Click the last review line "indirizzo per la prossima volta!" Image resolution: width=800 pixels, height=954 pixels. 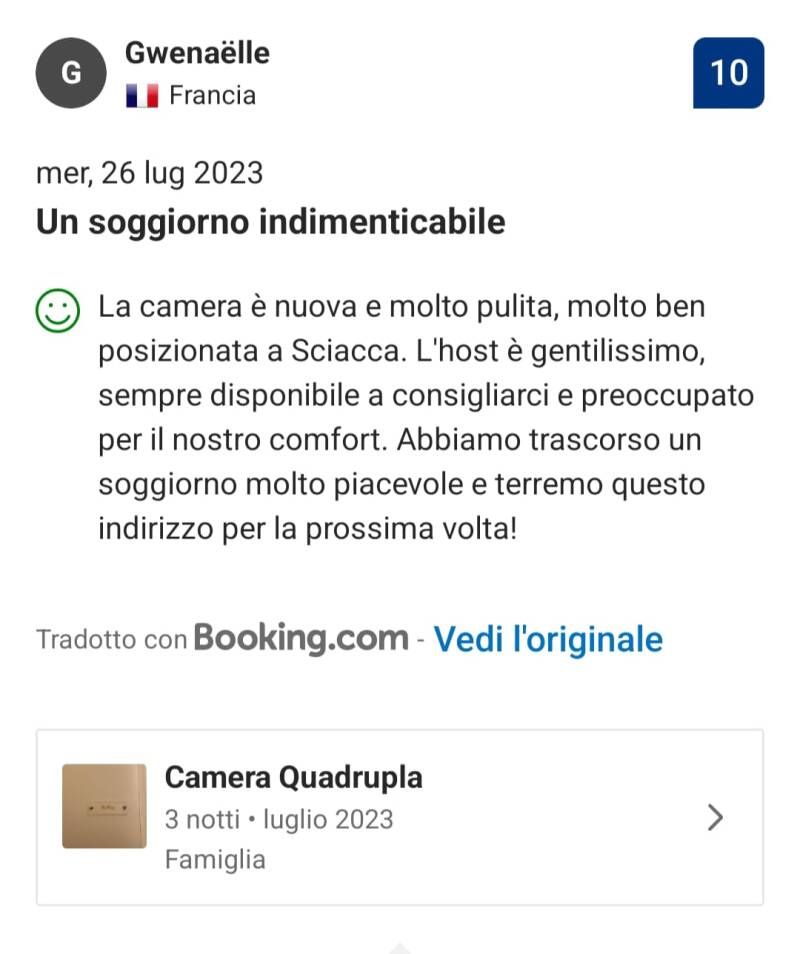point(307,528)
